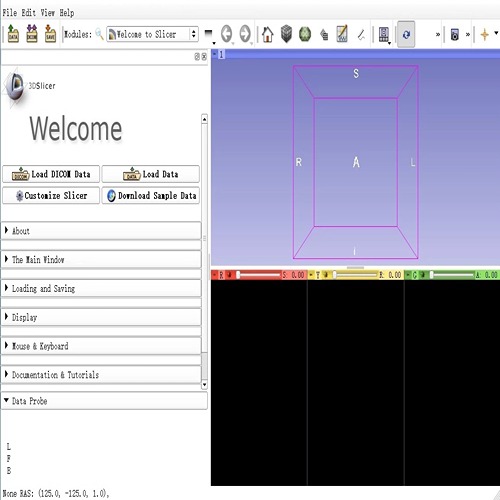Image resolution: width=500 pixels, height=500 pixels.
Task: Toggle the small icon beside yellow Y label
Action: click(326, 275)
